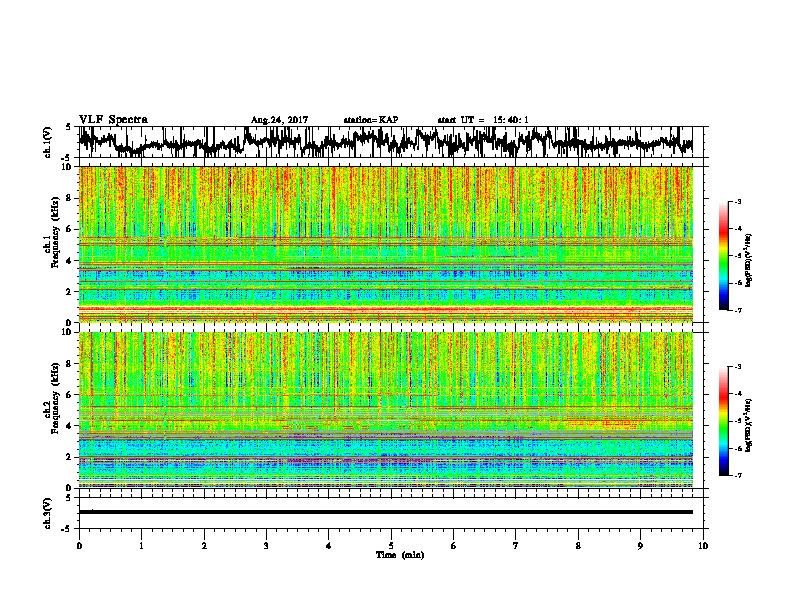Click time axis tick label '7'
Viewport: 792px width, 612px height.
point(516,546)
